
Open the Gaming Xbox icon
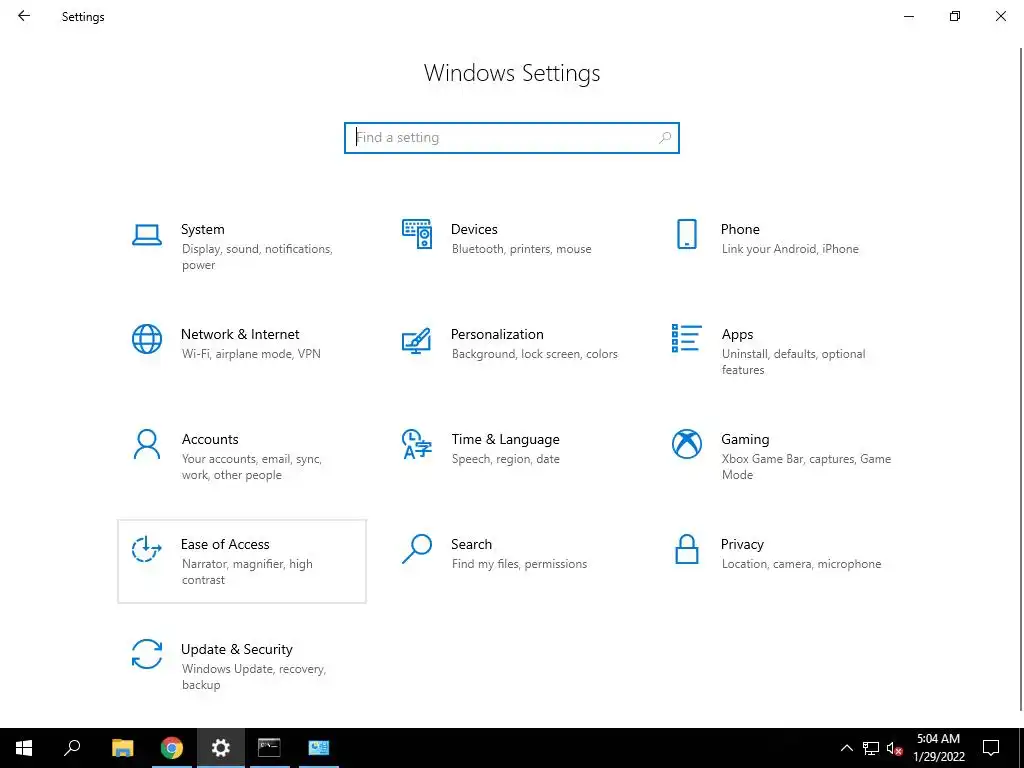click(686, 444)
